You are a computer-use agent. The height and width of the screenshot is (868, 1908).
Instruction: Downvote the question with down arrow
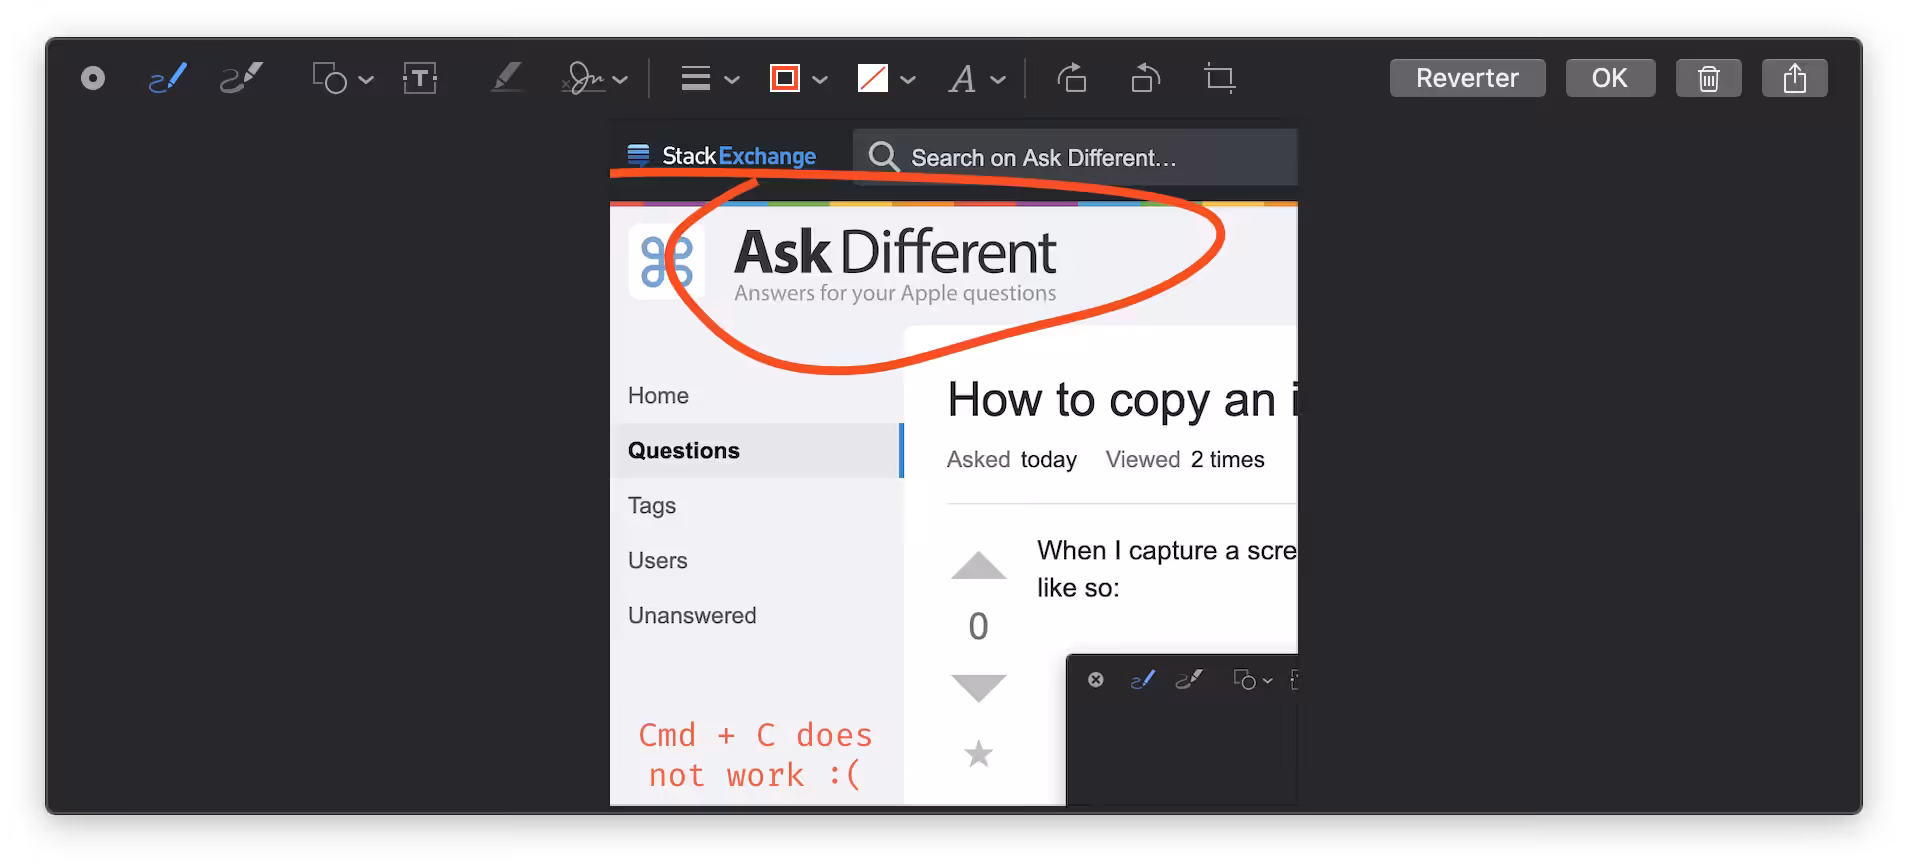point(978,688)
